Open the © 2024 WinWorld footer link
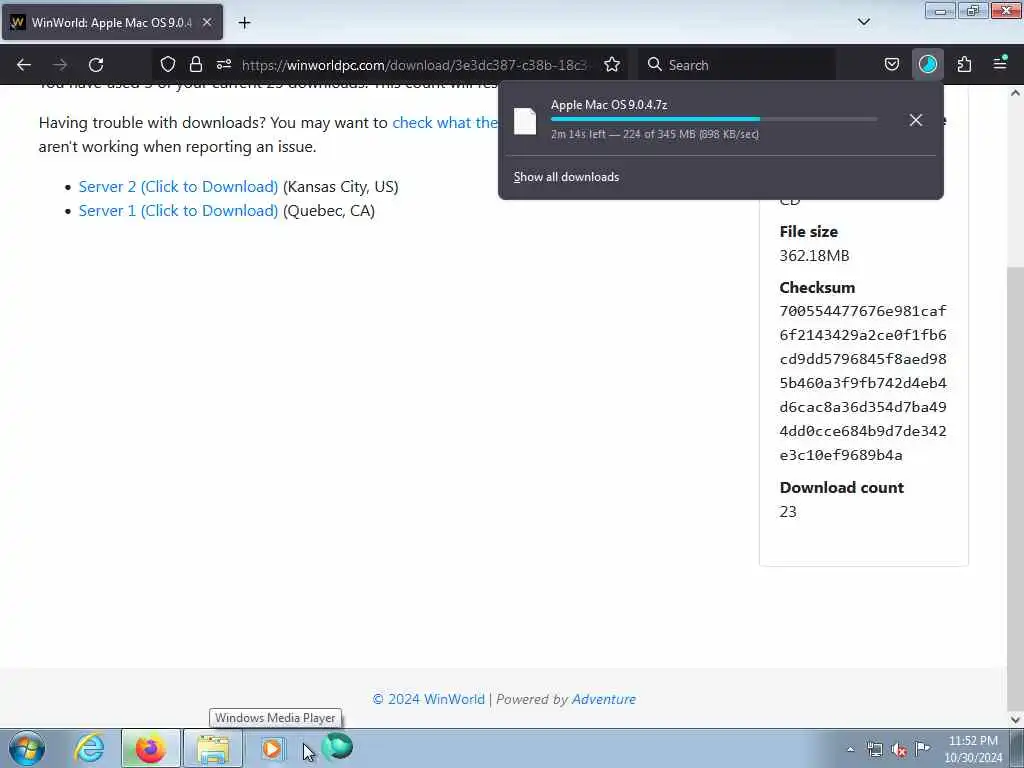The height and width of the screenshot is (768, 1024). 428,699
